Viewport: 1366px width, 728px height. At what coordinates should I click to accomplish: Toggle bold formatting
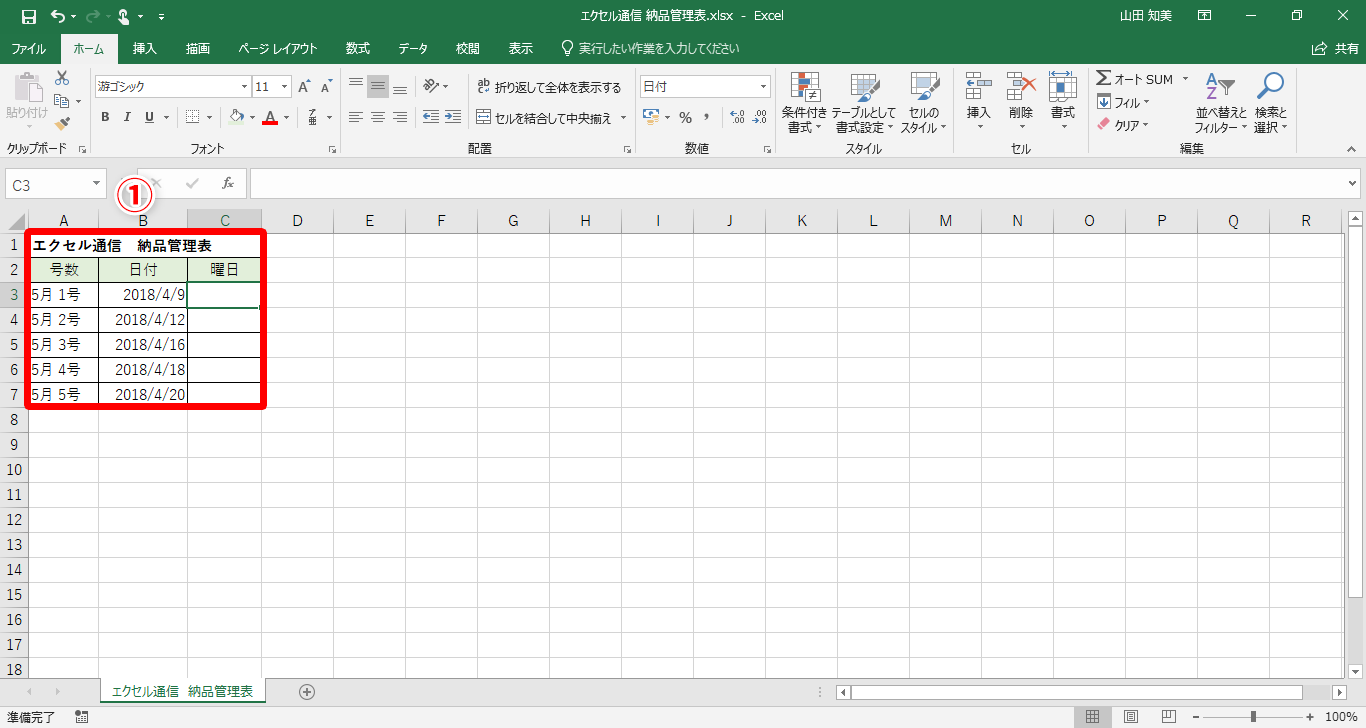[x=105, y=117]
